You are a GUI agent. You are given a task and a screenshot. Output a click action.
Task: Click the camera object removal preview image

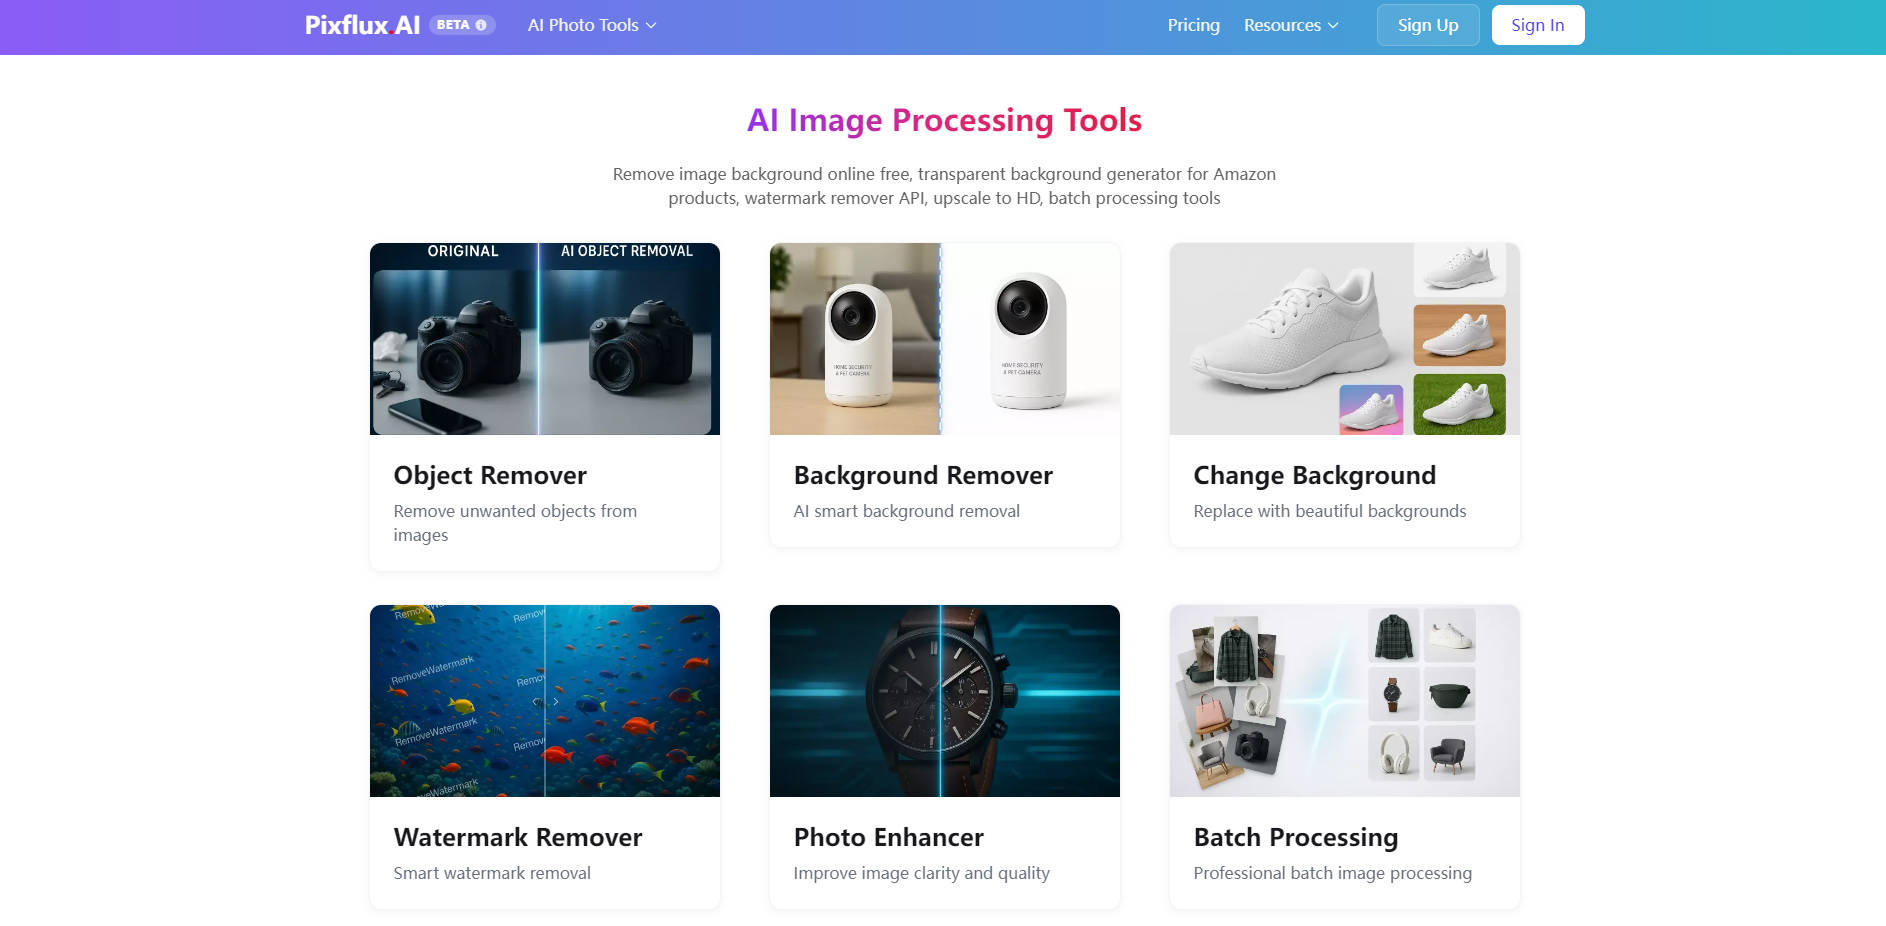(544, 338)
